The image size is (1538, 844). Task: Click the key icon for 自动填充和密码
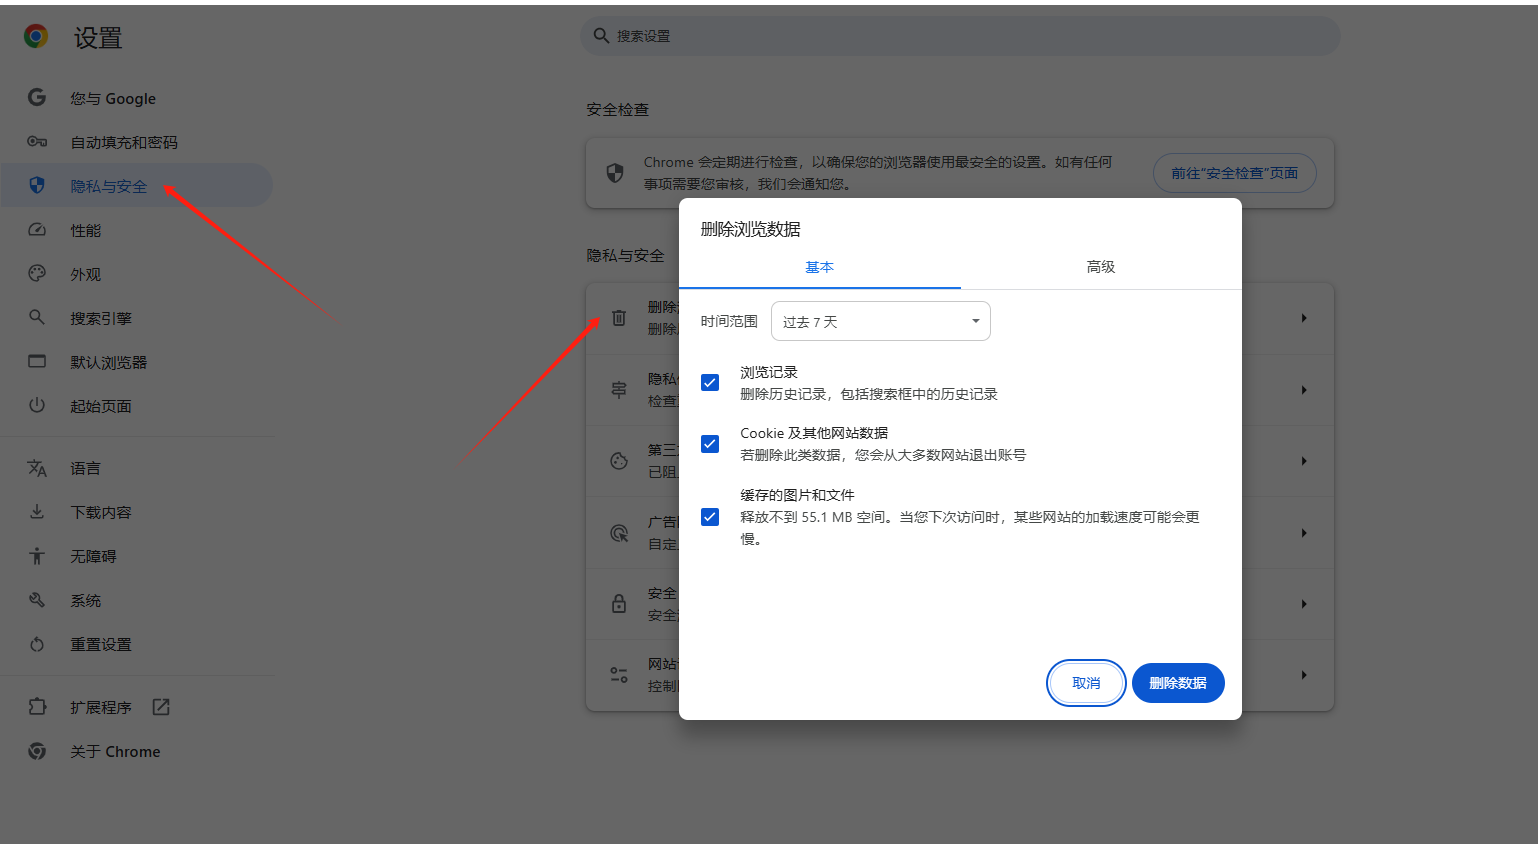pyautogui.click(x=37, y=141)
